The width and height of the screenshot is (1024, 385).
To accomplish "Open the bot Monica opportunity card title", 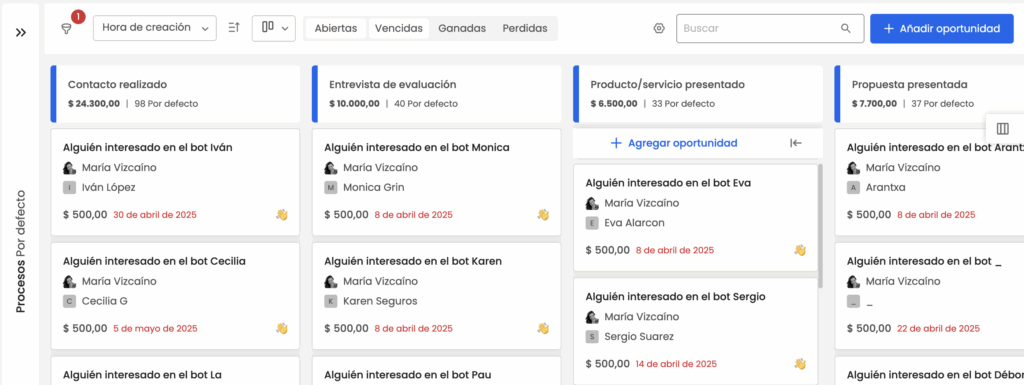I will [x=417, y=147].
